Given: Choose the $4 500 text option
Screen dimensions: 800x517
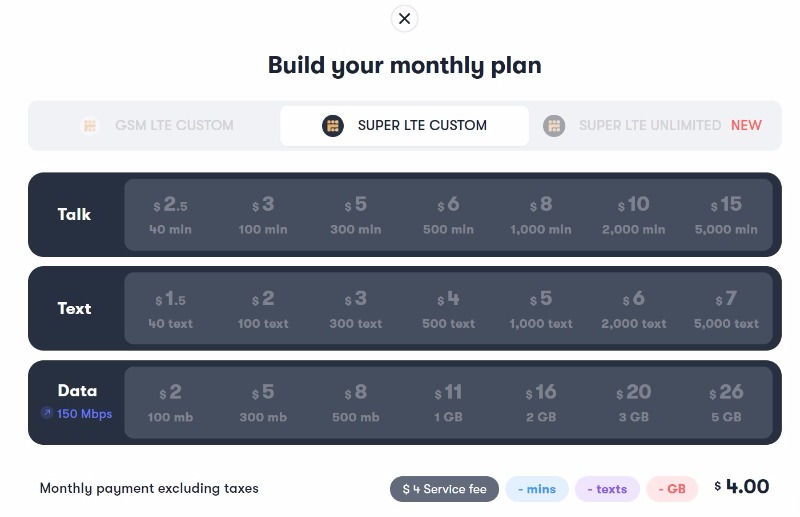Looking at the screenshot, I should click(448, 308).
